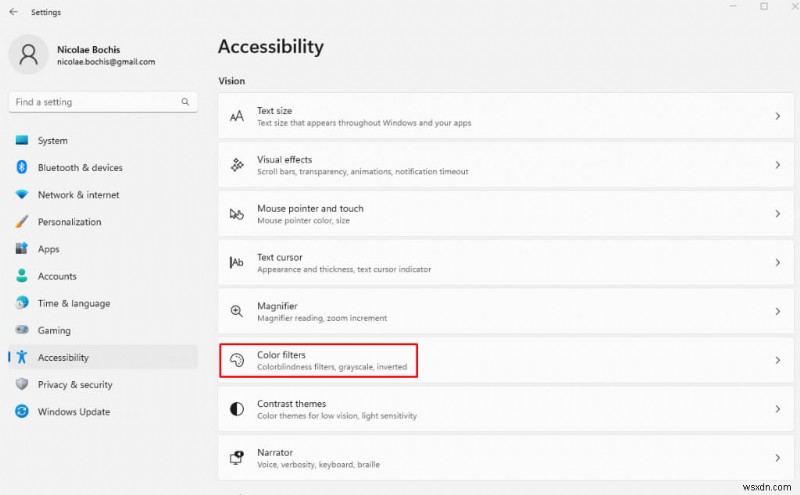The image size is (800, 495).
Task: Expand Mouse pointer and touch chevron
Action: click(778, 214)
